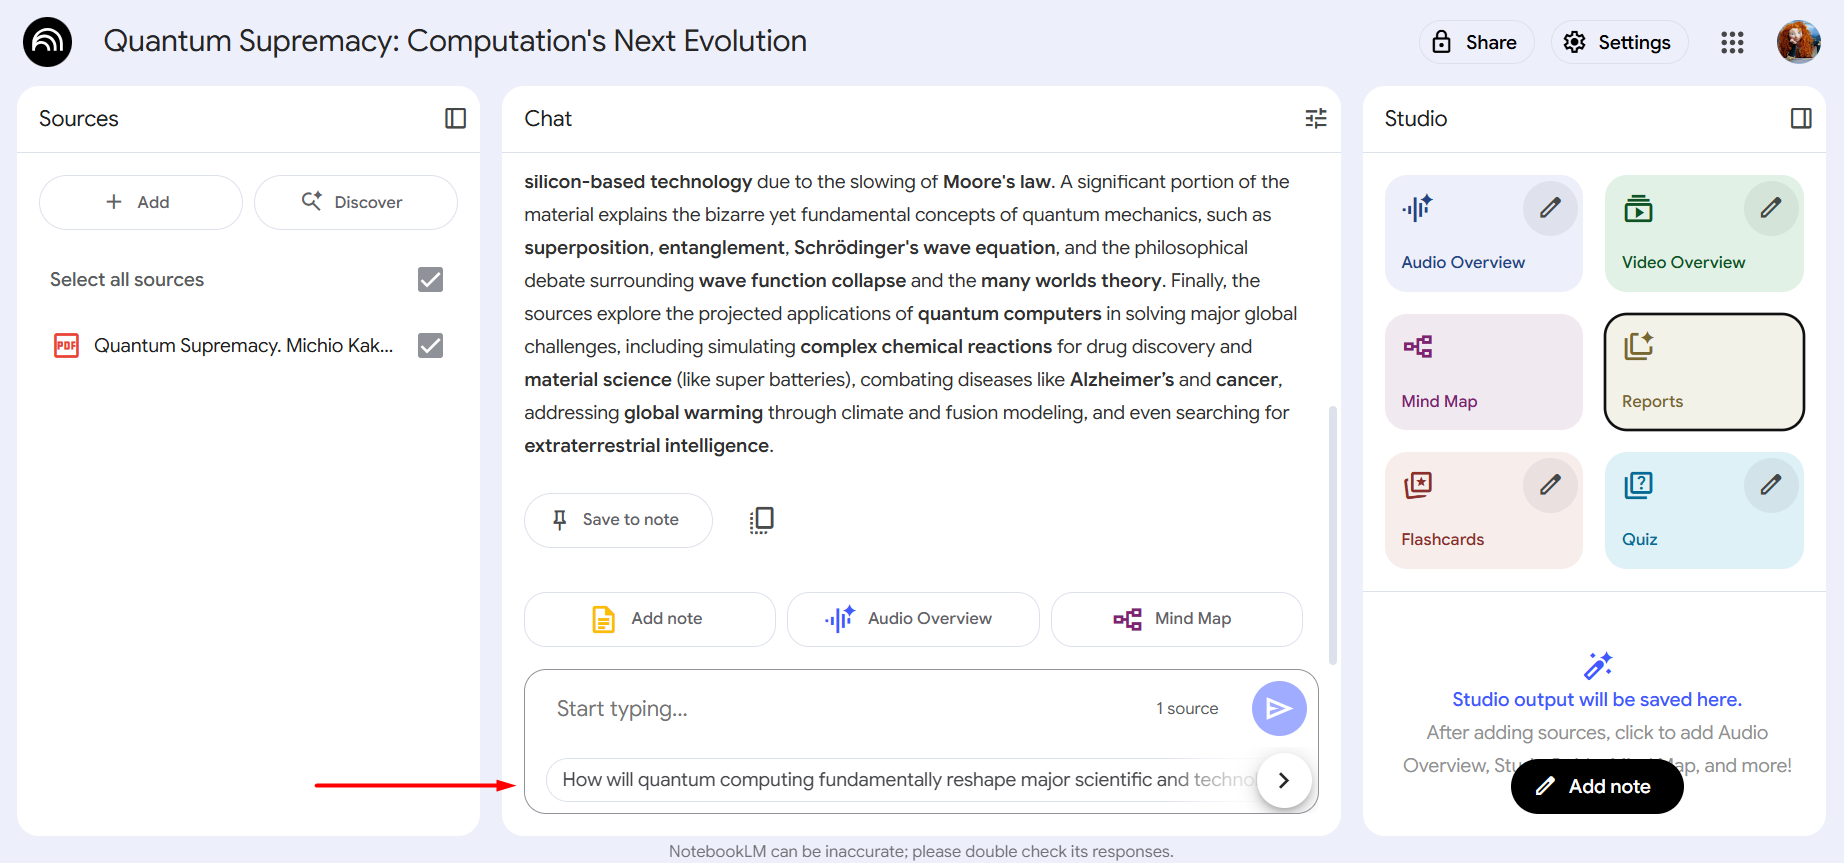Save the response to a note
The image size is (1844, 863).
click(x=618, y=520)
